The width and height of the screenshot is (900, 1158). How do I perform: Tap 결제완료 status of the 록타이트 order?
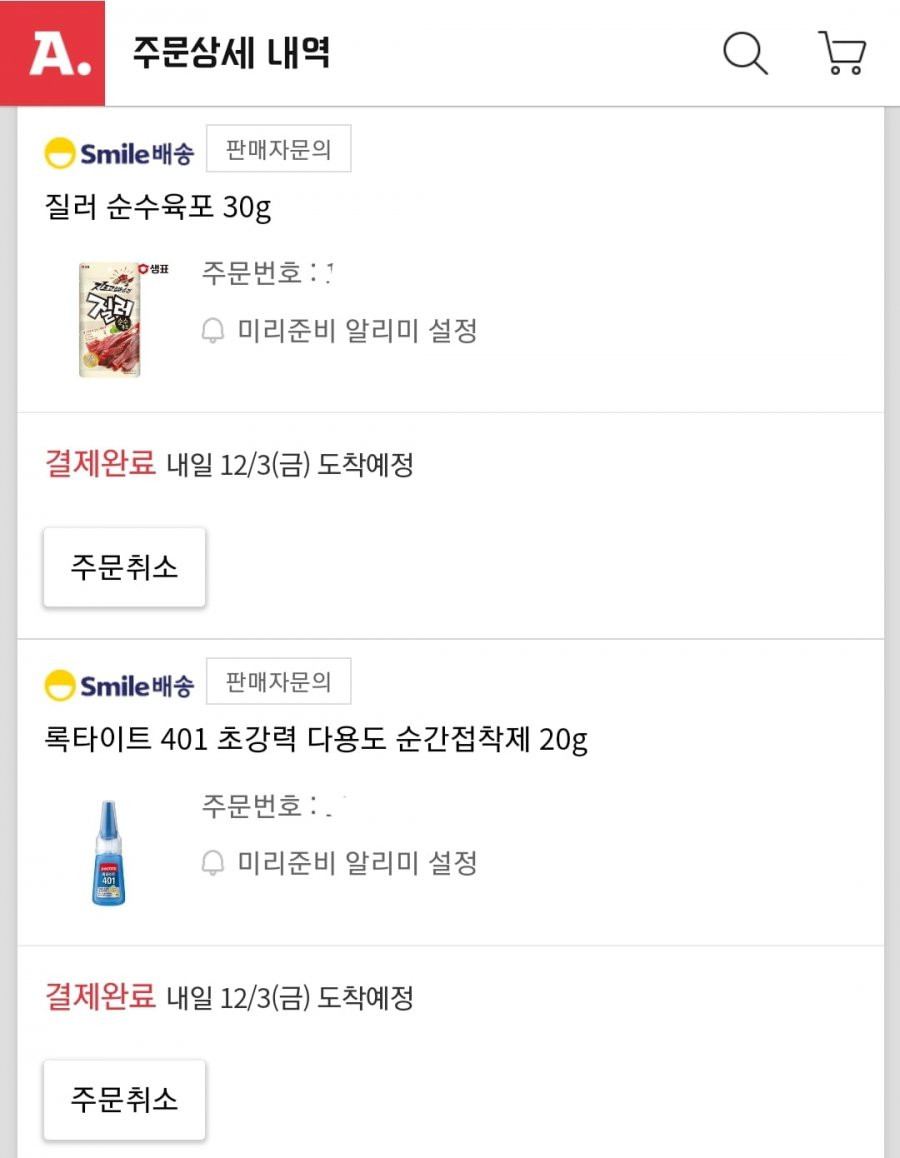(100, 996)
